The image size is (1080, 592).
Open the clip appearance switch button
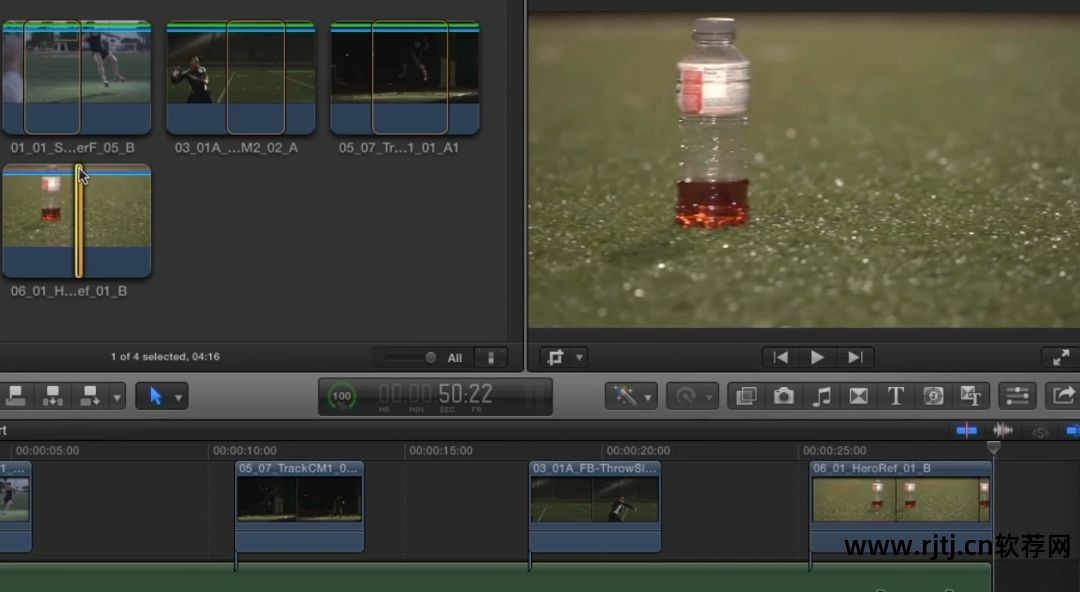point(491,358)
